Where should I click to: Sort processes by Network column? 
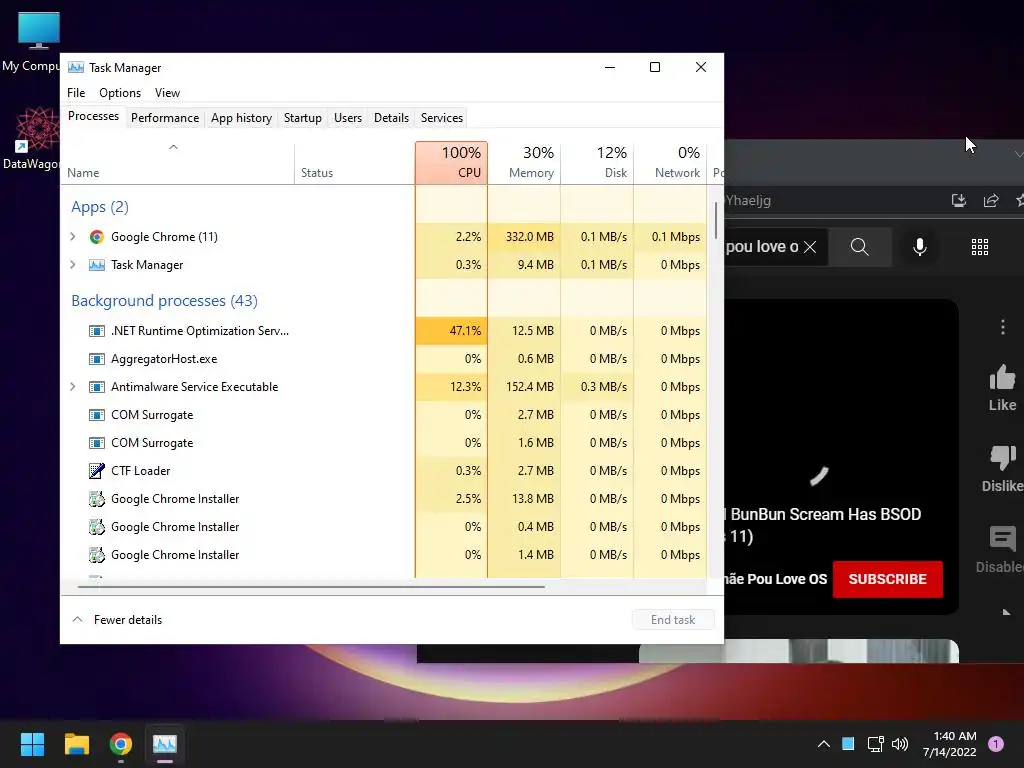tap(670, 163)
